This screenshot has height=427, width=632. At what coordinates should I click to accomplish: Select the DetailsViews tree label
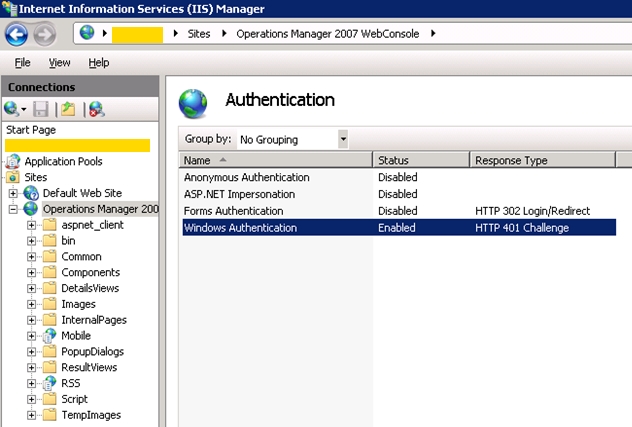pyautogui.click(x=90, y=288)
